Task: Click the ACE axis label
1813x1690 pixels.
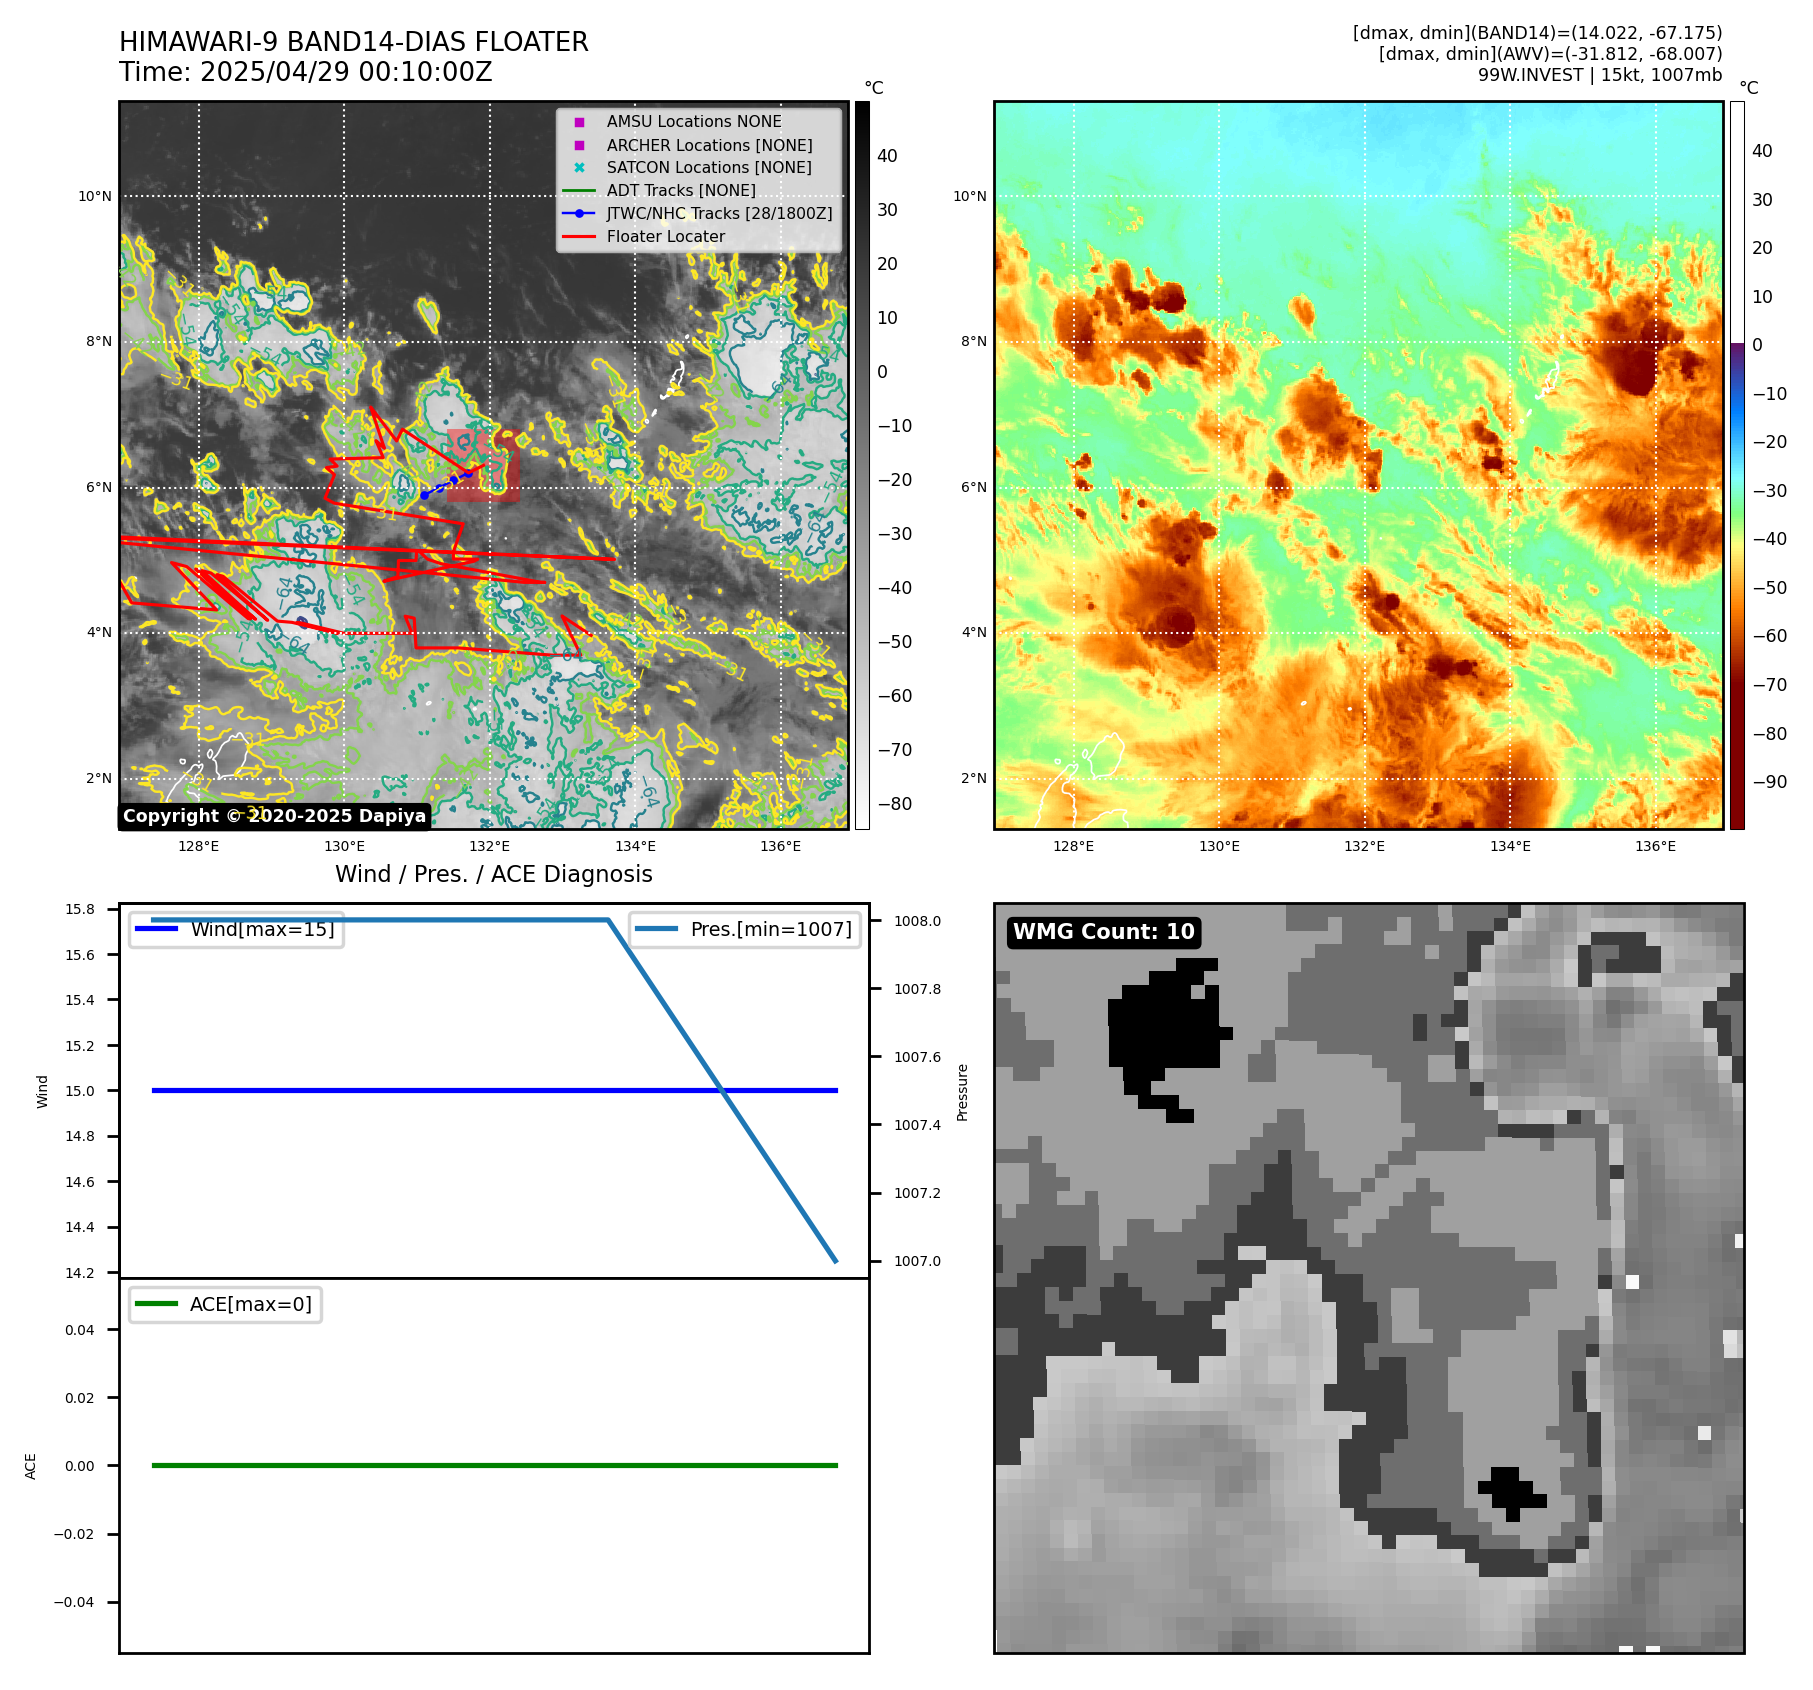Action: click(30, 1466)
